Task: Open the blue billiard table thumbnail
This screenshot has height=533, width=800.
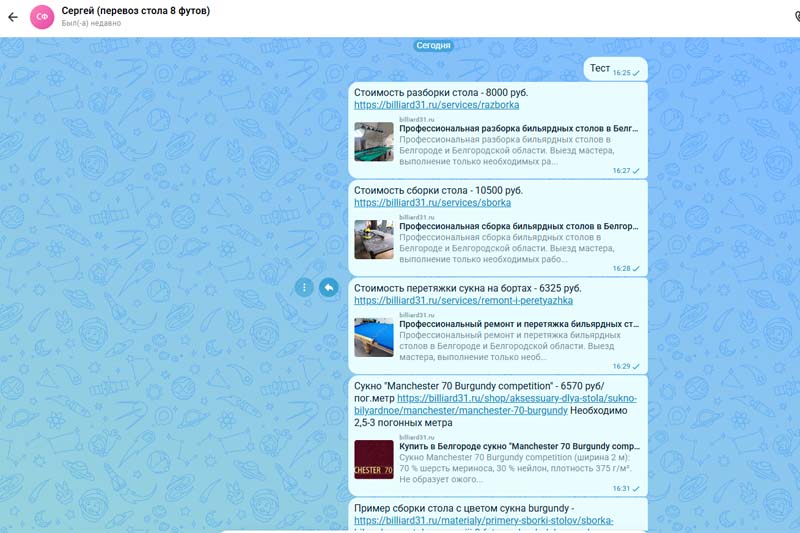Action: point(374,338)
